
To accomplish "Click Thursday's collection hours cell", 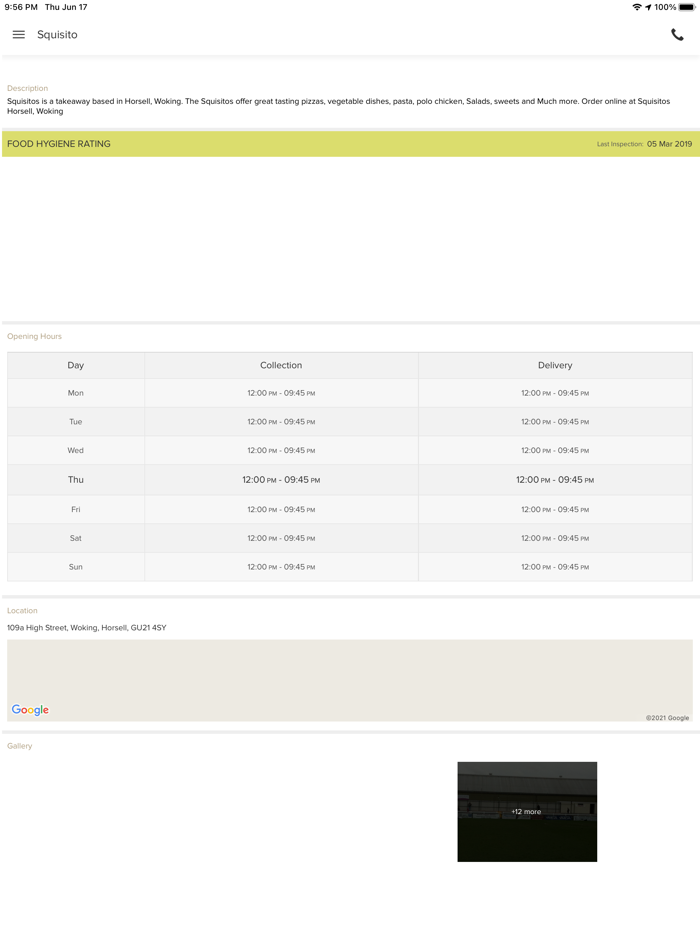I will click(x=281, y=480).
